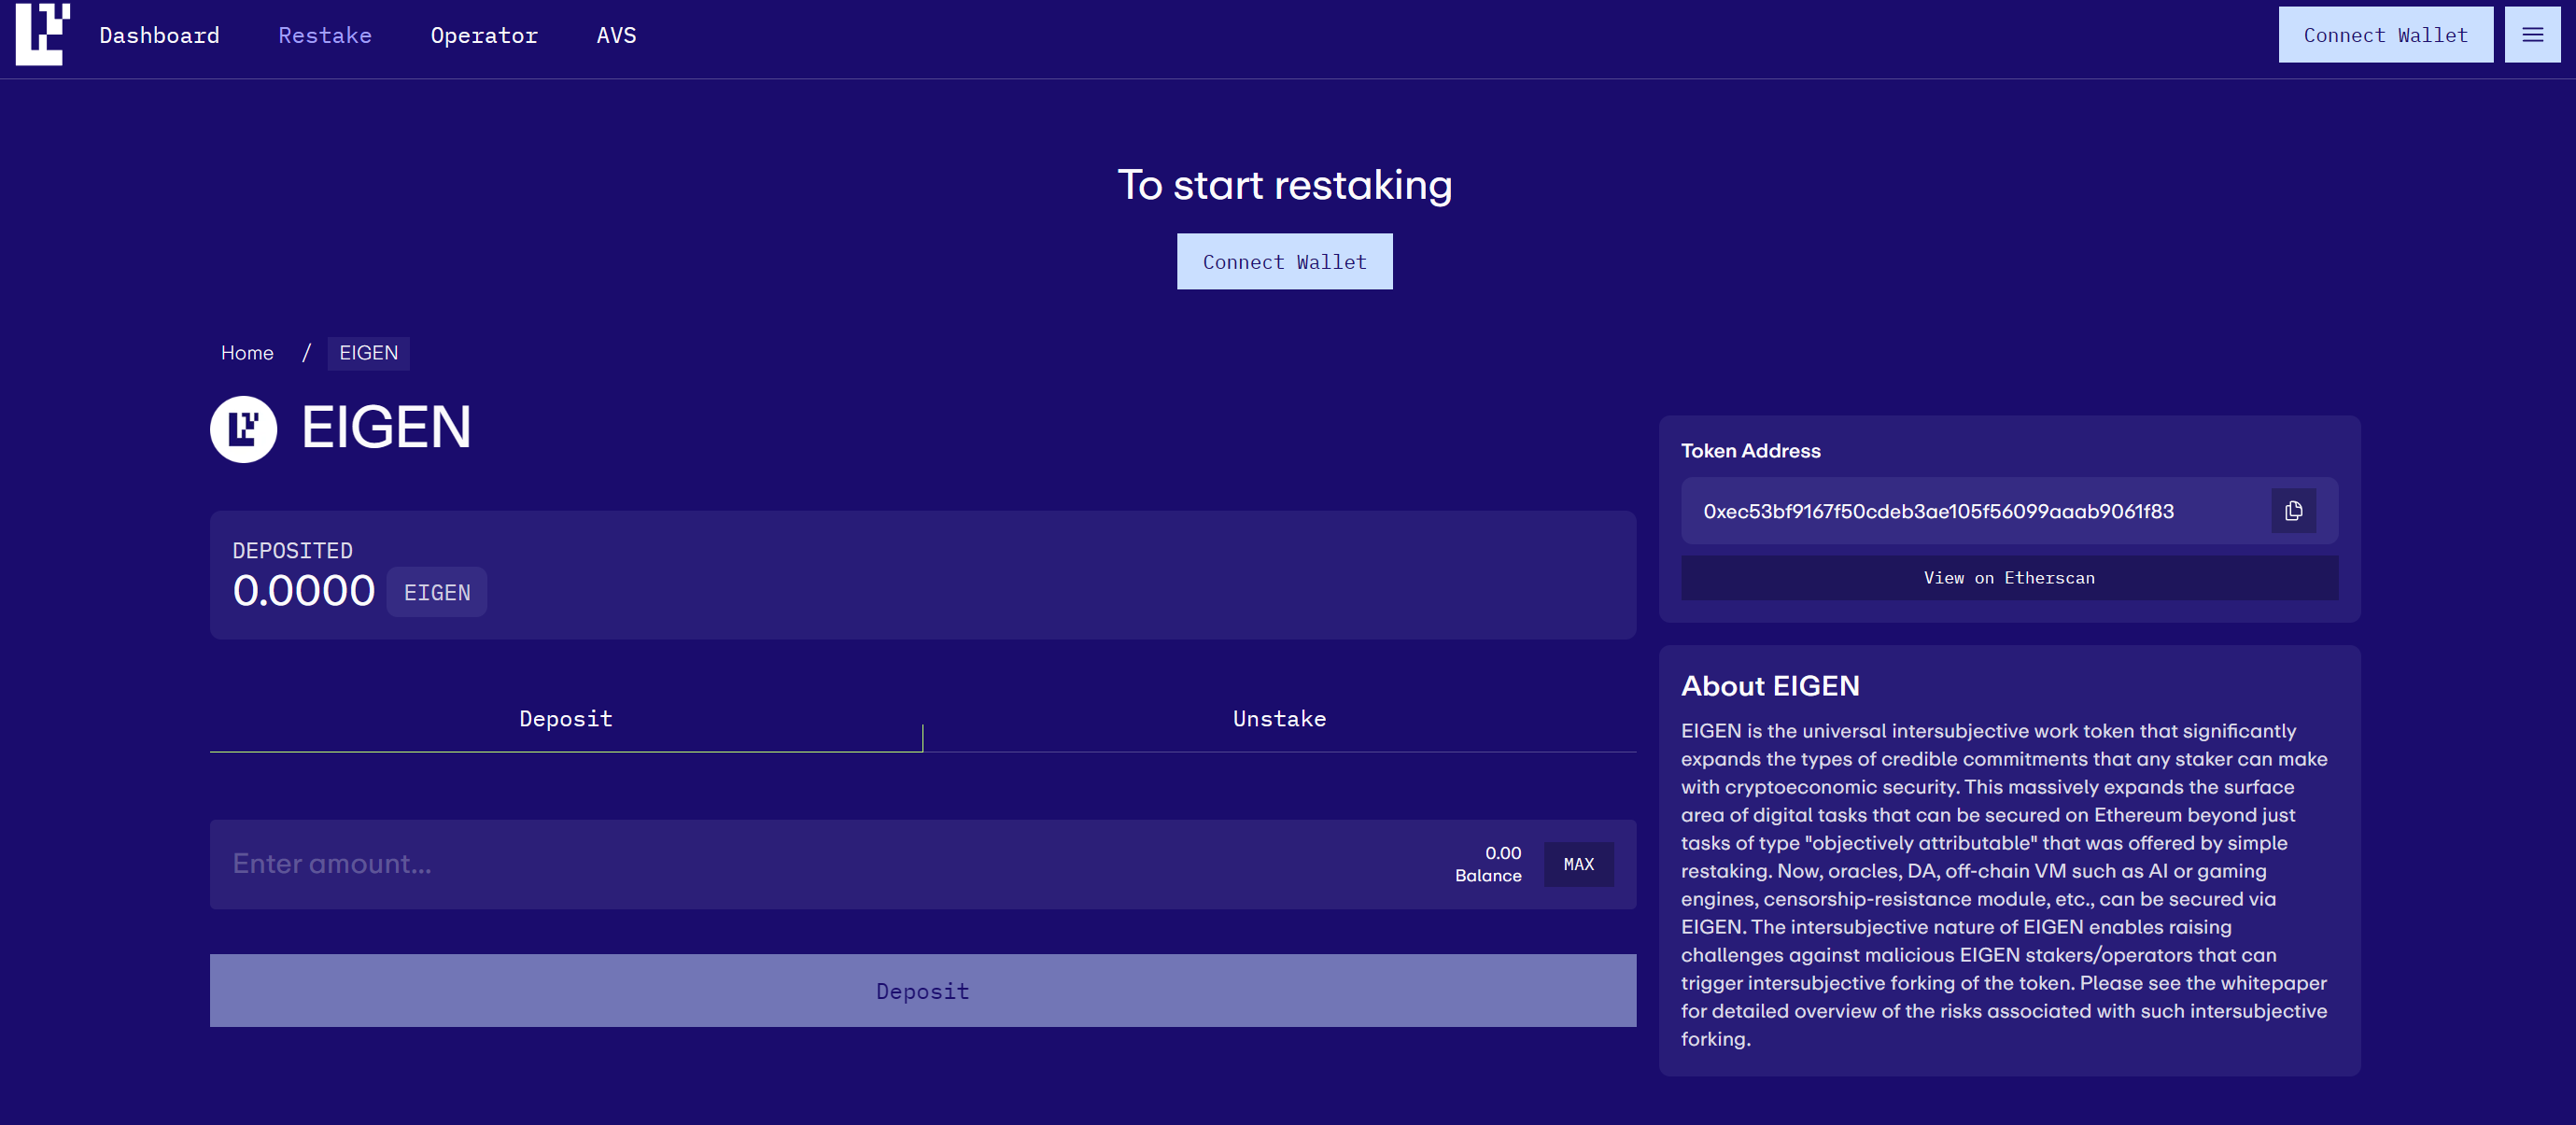2576x1125 pixels.
Task: Open View on Etherscan
Action: click(x=2009, y=578)
